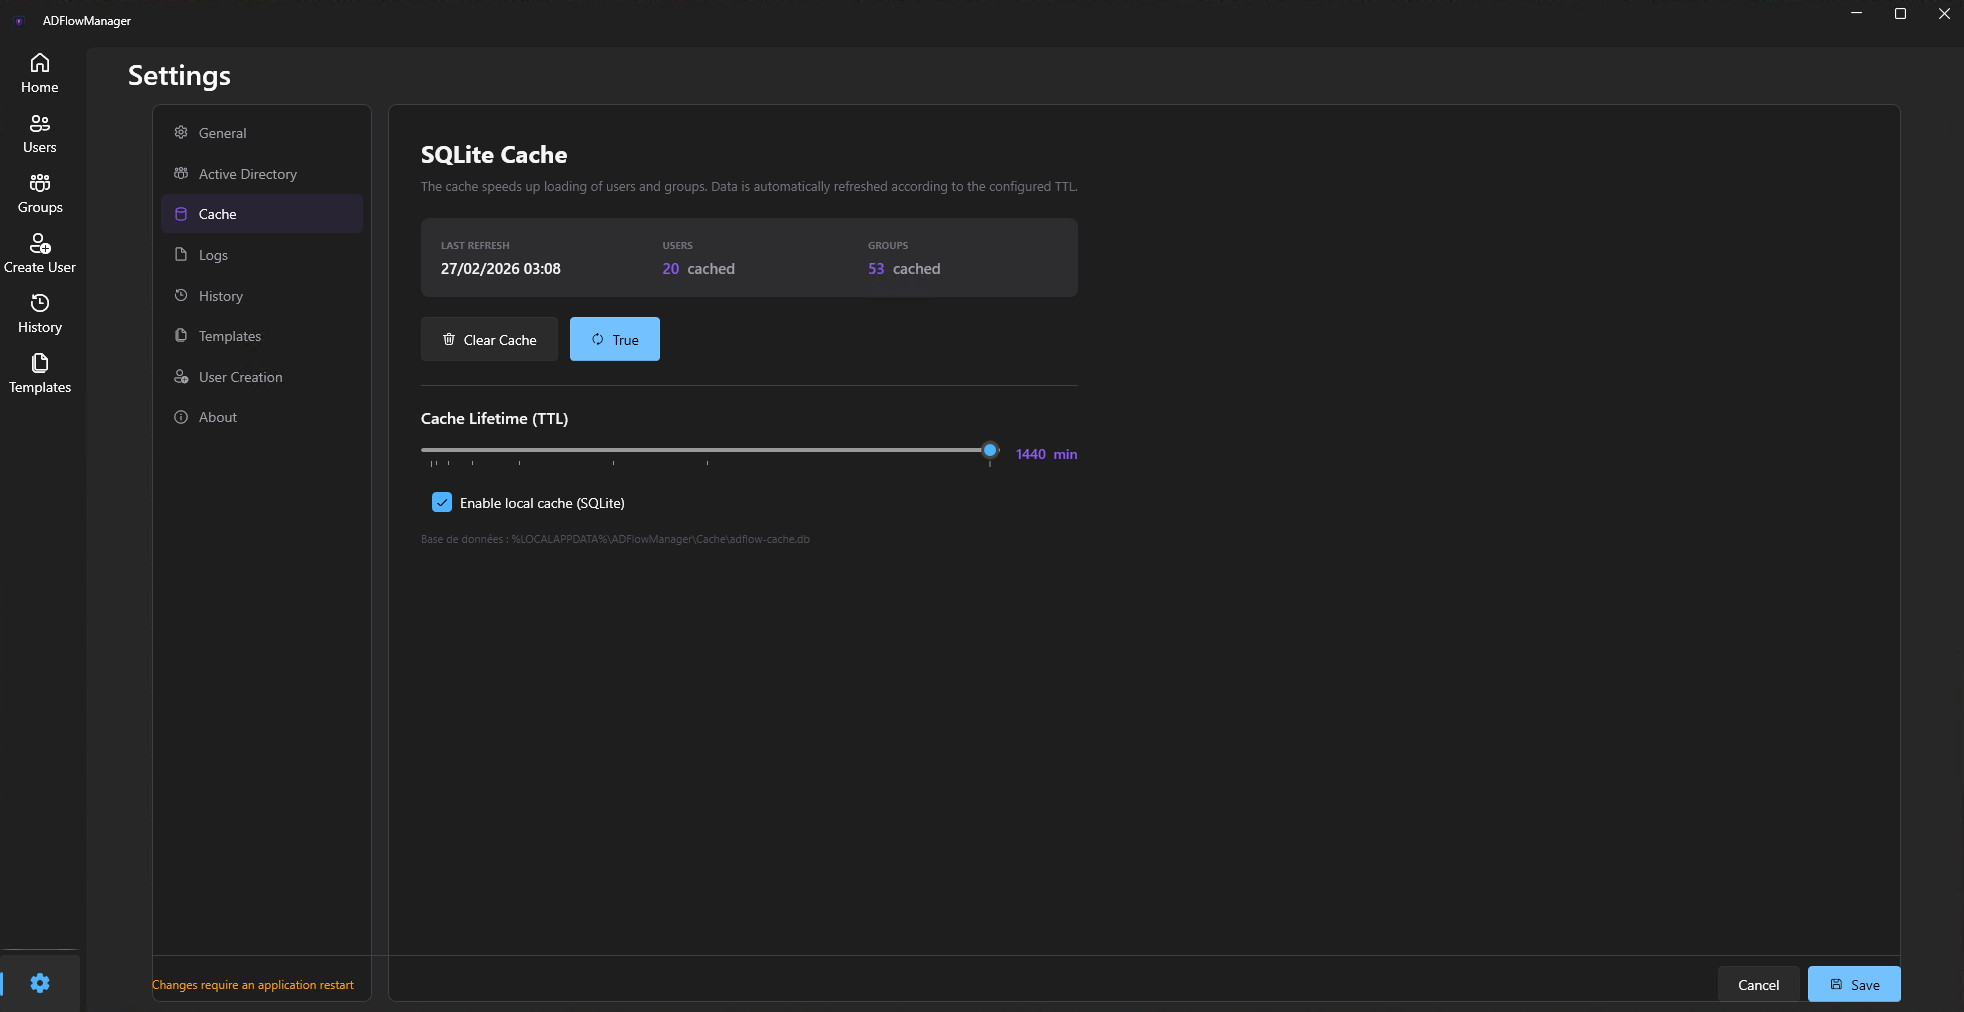This screenshot has width=1964, height=1012.
Task: Cancel the settings changes
Action: [1758, 984]
